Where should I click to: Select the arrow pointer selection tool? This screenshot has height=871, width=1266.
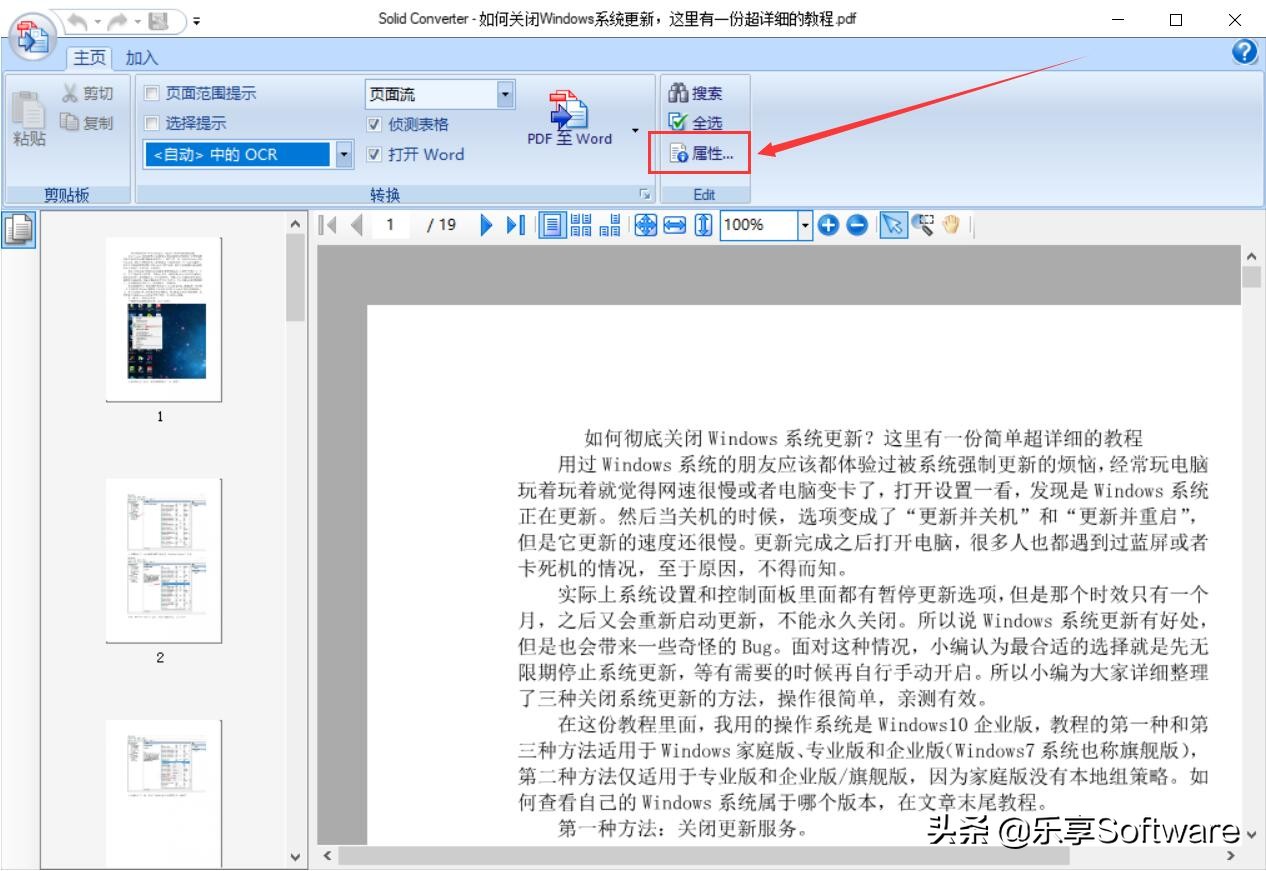click(892, 225)
